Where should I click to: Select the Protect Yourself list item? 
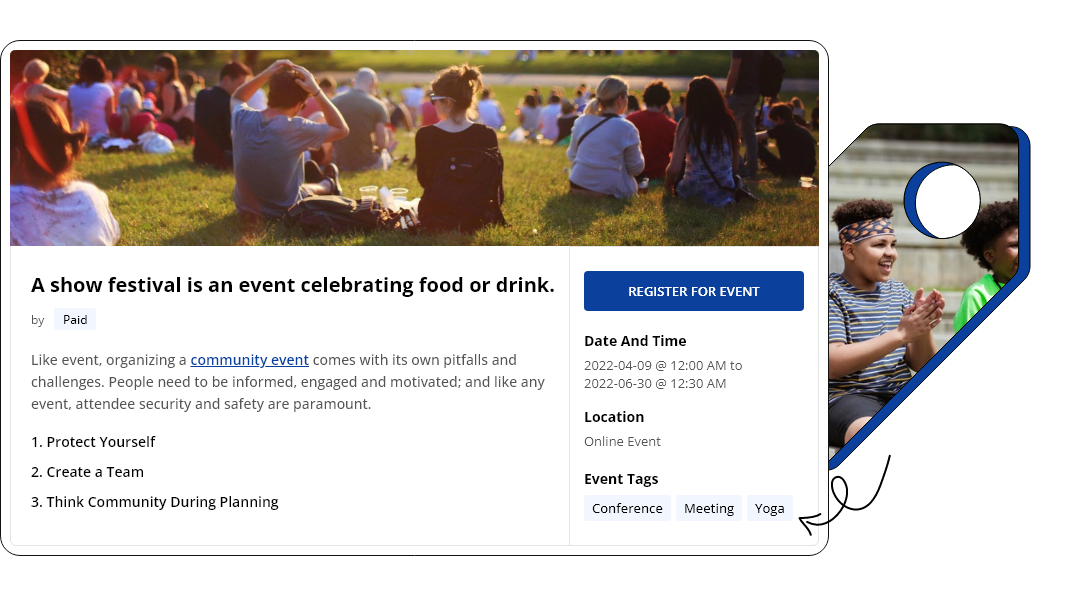tap(93, 442)
